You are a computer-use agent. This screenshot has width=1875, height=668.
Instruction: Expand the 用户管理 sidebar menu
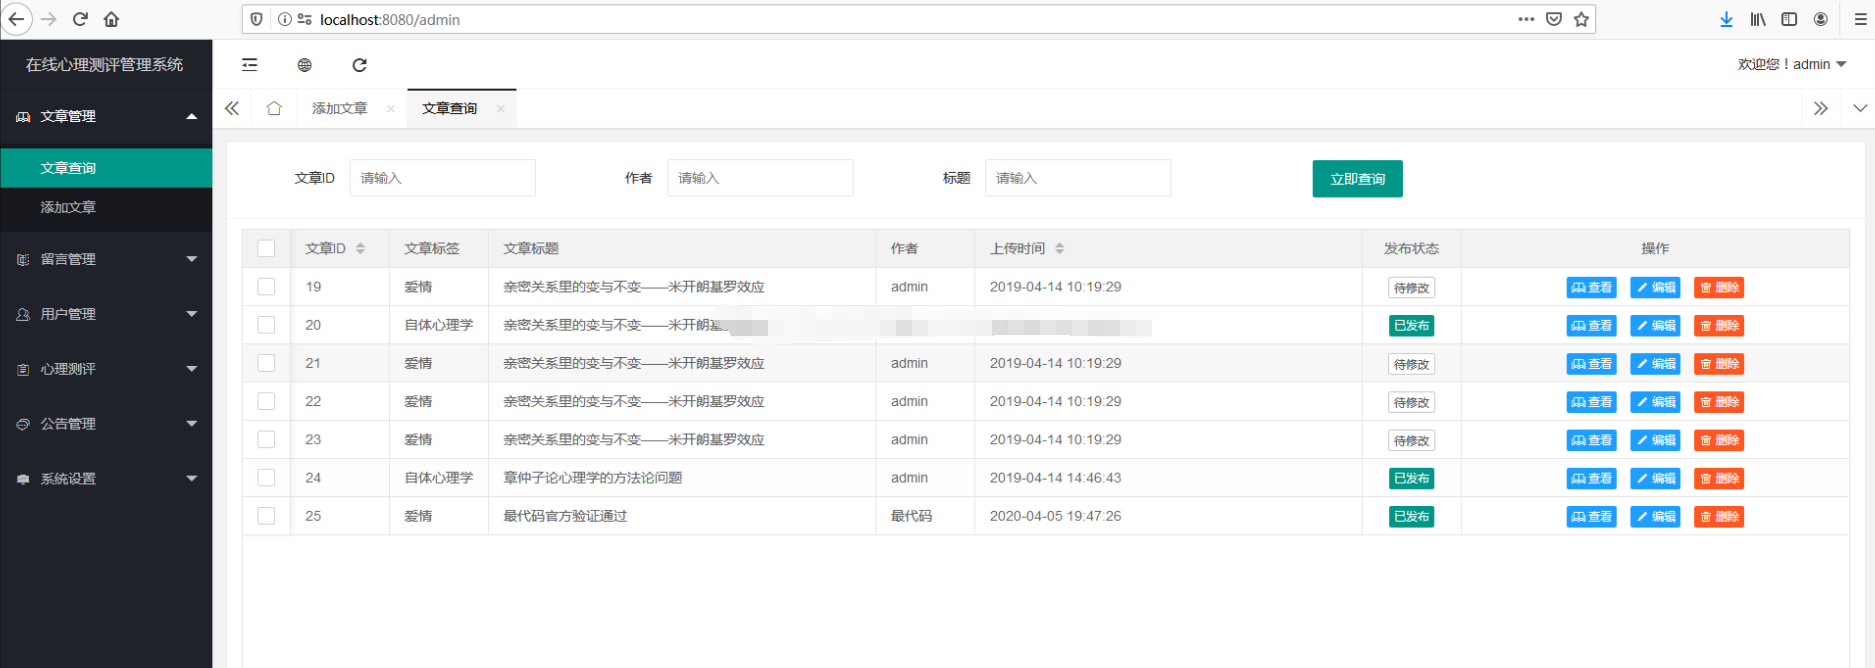point(106,314)
